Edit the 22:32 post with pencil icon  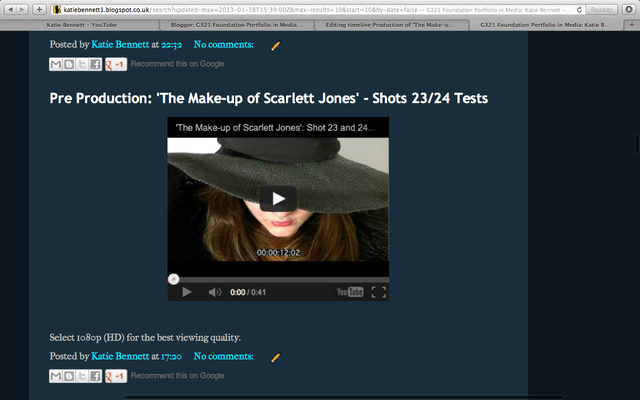click(276, 46)
